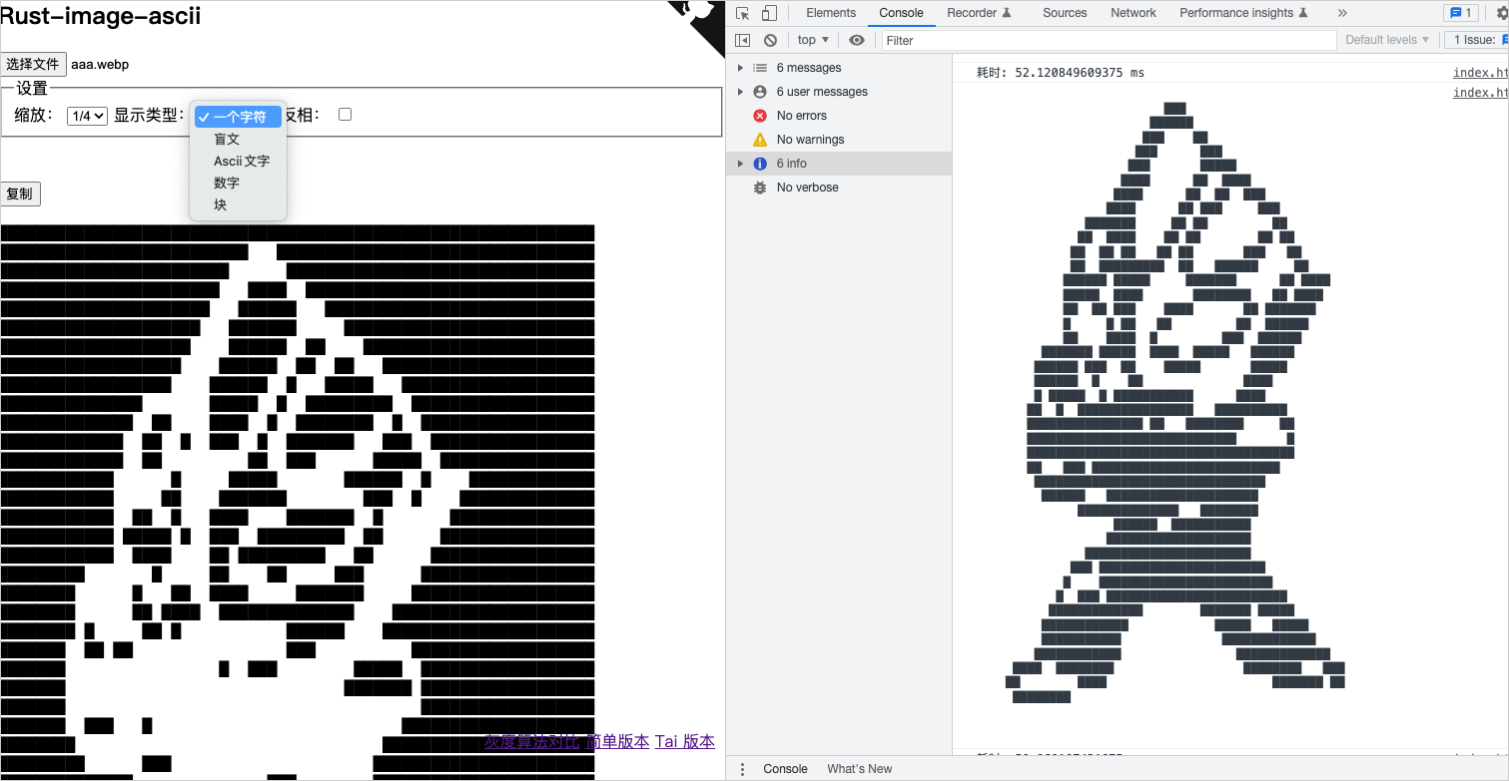This screenshot has height=781, width=1509.
Task: Select Ascii文字 option in the list
Action: (x=238, y=161)
